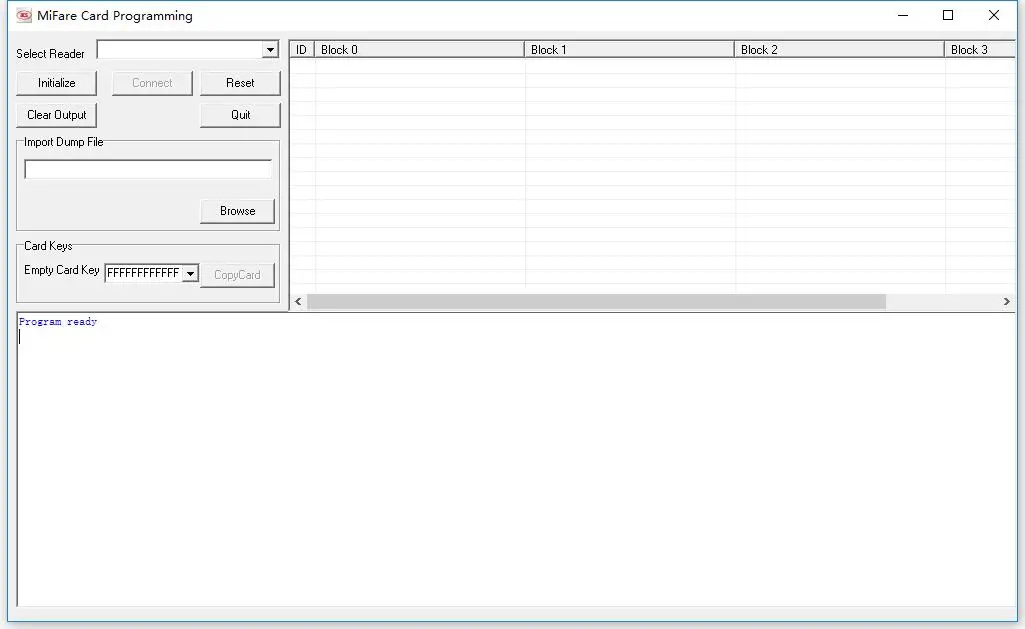Maximize the MiFare Card Programming window
The width and height of the screenshot is (1025, 629).
(x=948, y=15)
